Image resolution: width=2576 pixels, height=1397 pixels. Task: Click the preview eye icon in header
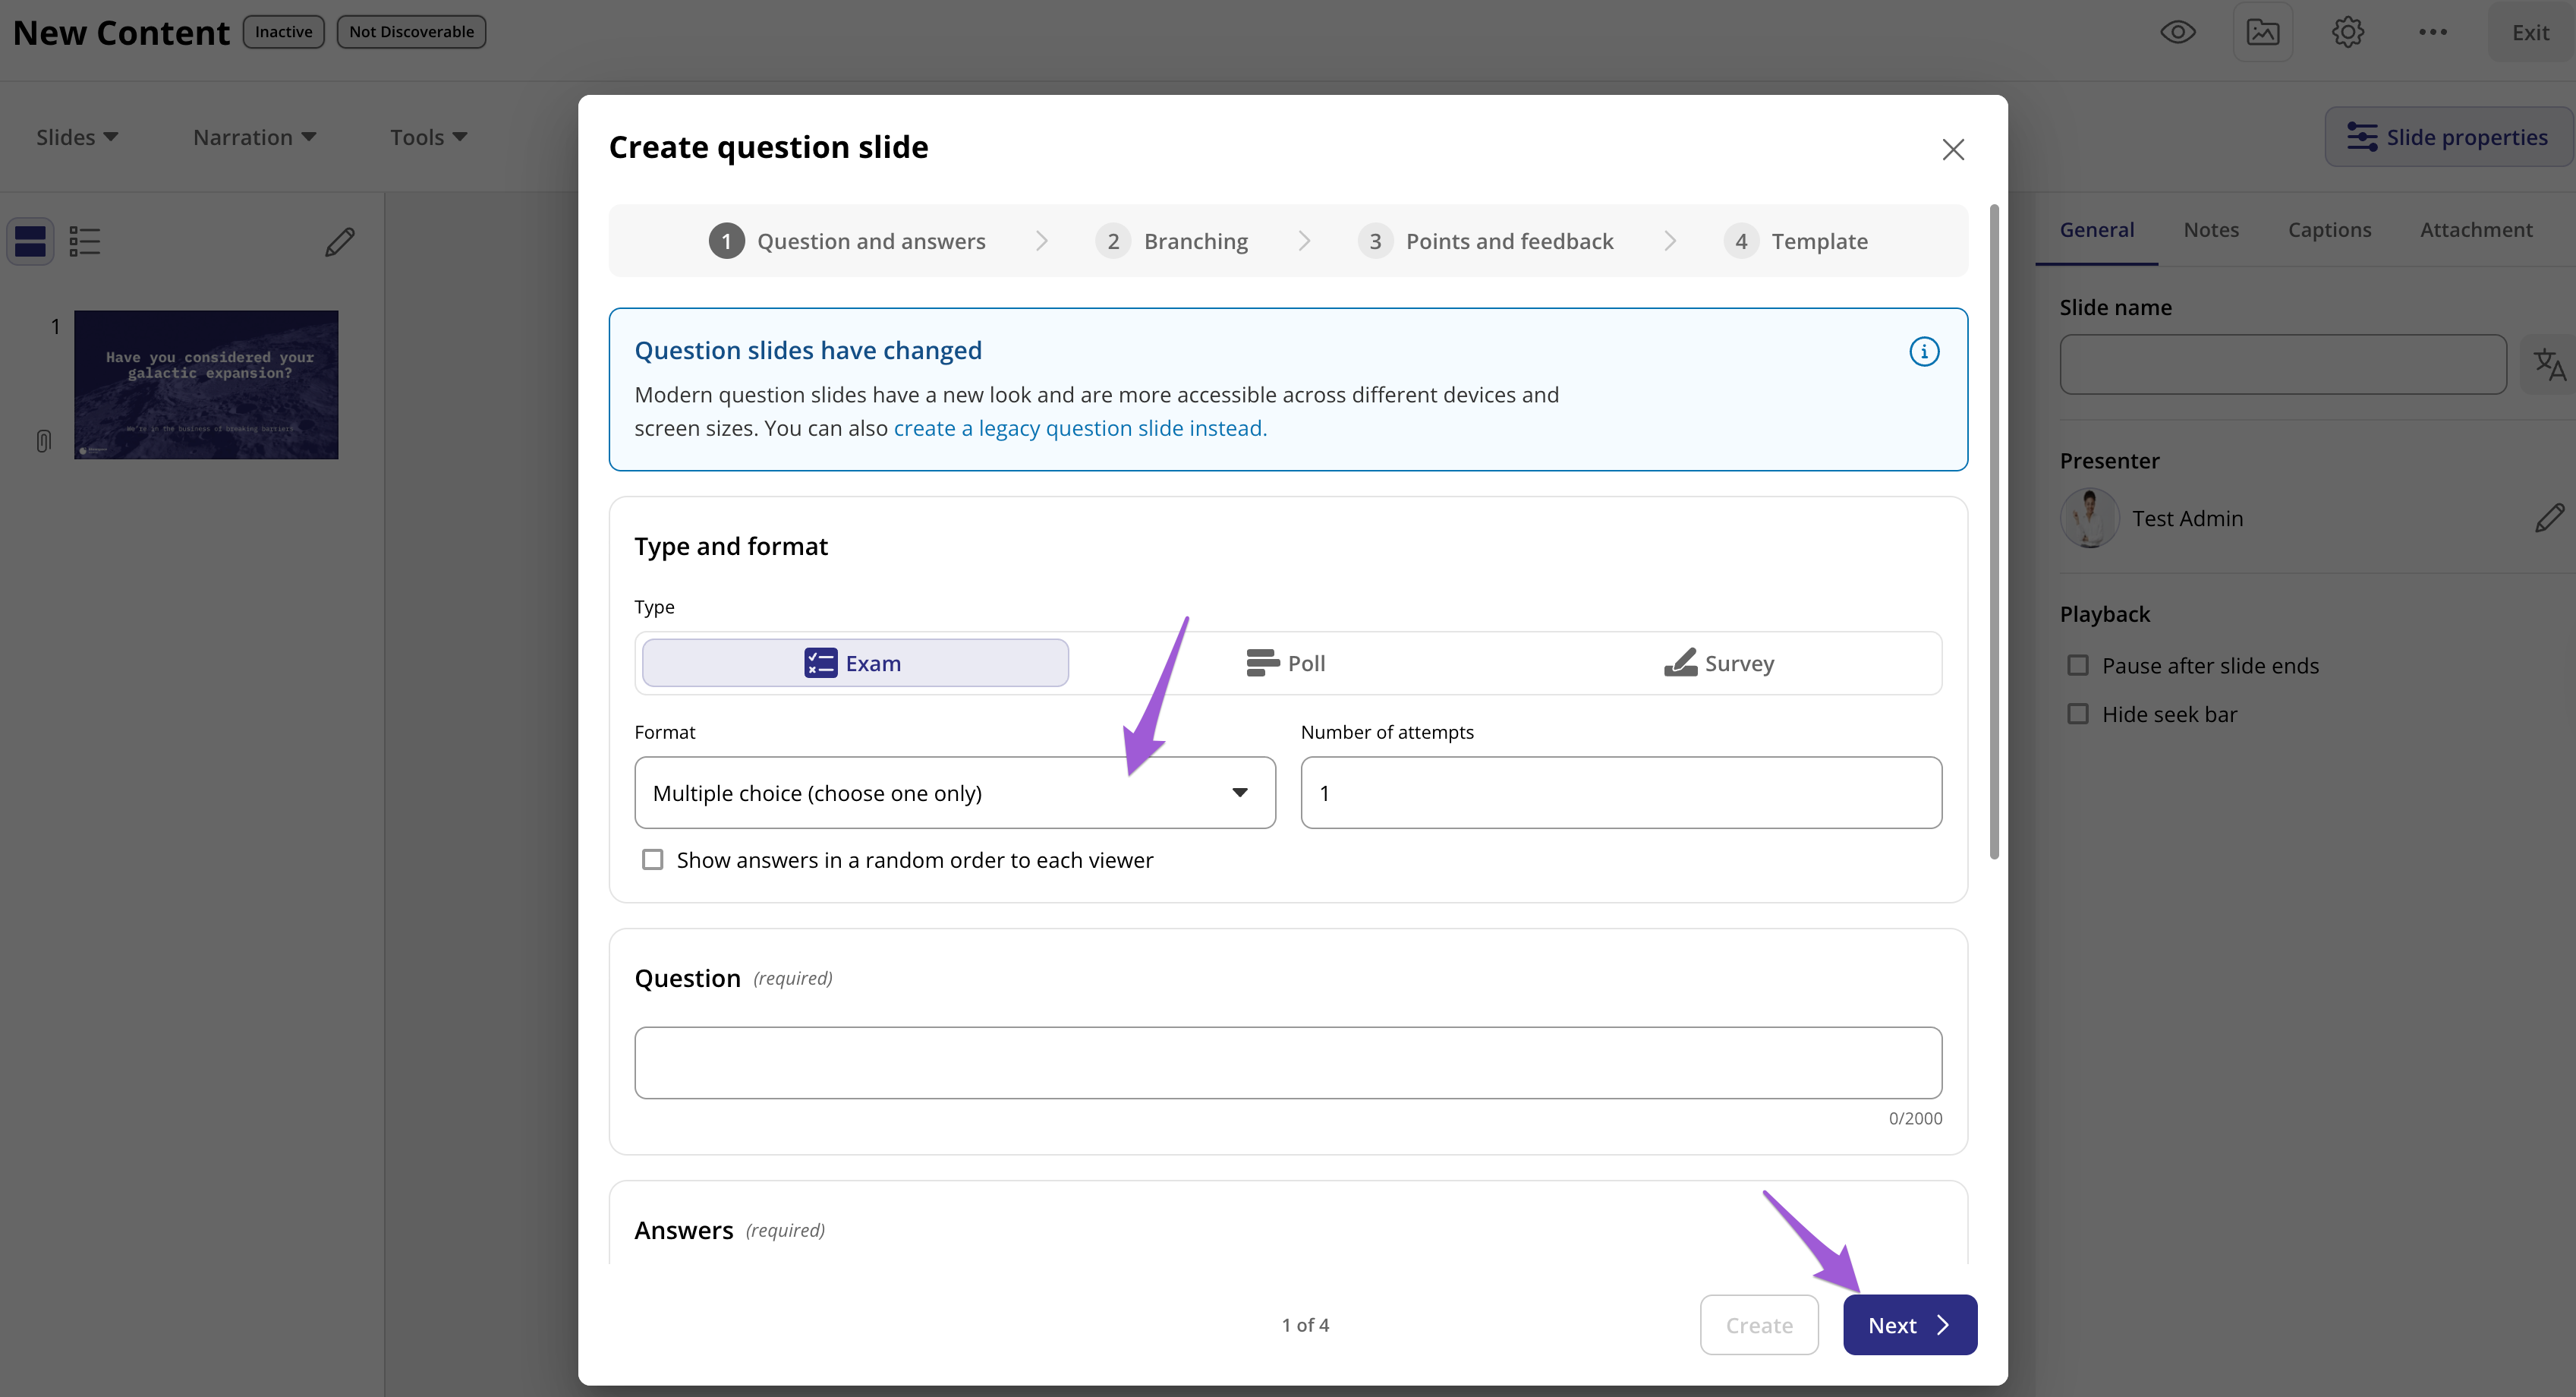click(x=2177, y=33)
